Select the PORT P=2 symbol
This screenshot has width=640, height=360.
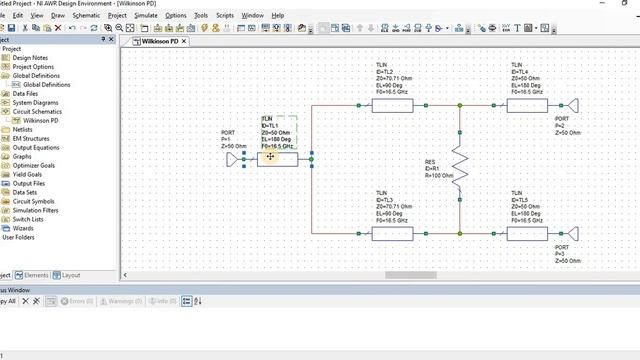[x=573, y=106]
